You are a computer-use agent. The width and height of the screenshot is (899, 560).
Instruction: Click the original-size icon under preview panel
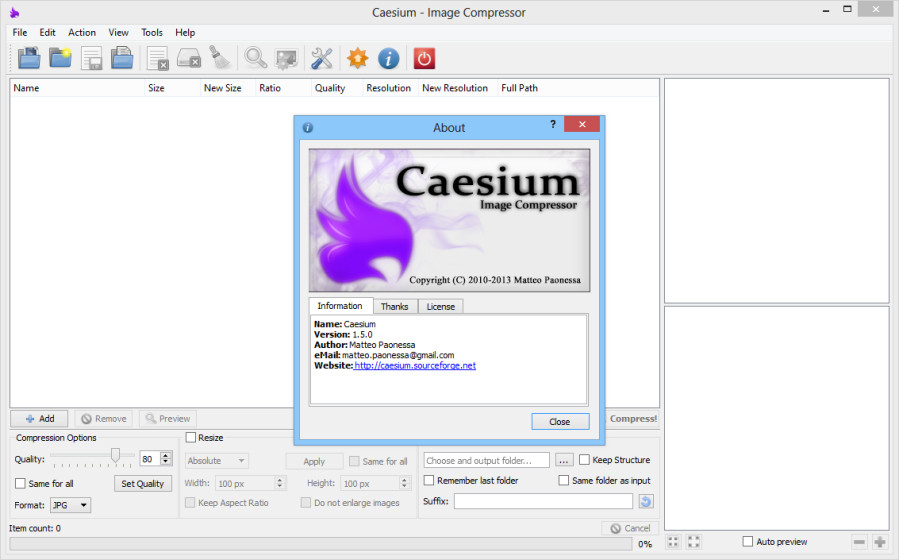(694, 542)
